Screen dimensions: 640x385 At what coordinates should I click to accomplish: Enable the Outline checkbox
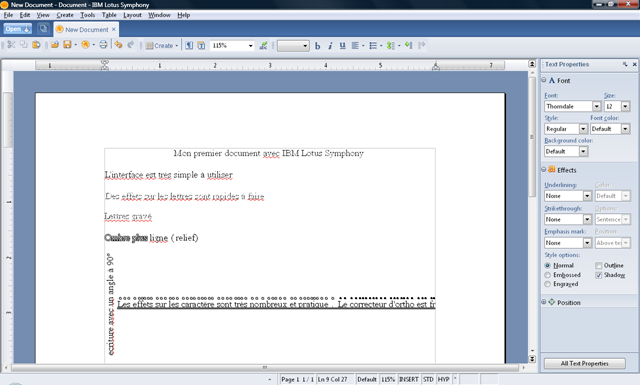click(x=598, y=265)
